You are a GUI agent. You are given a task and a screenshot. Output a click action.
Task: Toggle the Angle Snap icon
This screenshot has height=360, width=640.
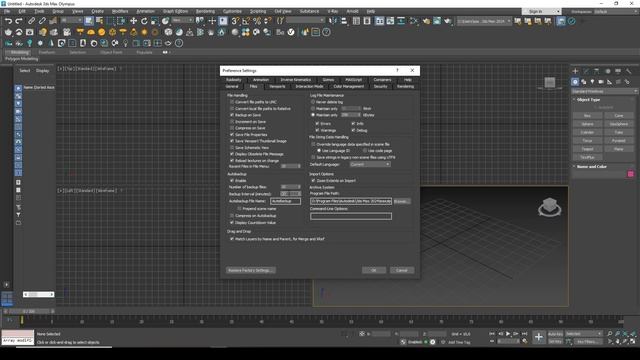[x=246, y=21]
